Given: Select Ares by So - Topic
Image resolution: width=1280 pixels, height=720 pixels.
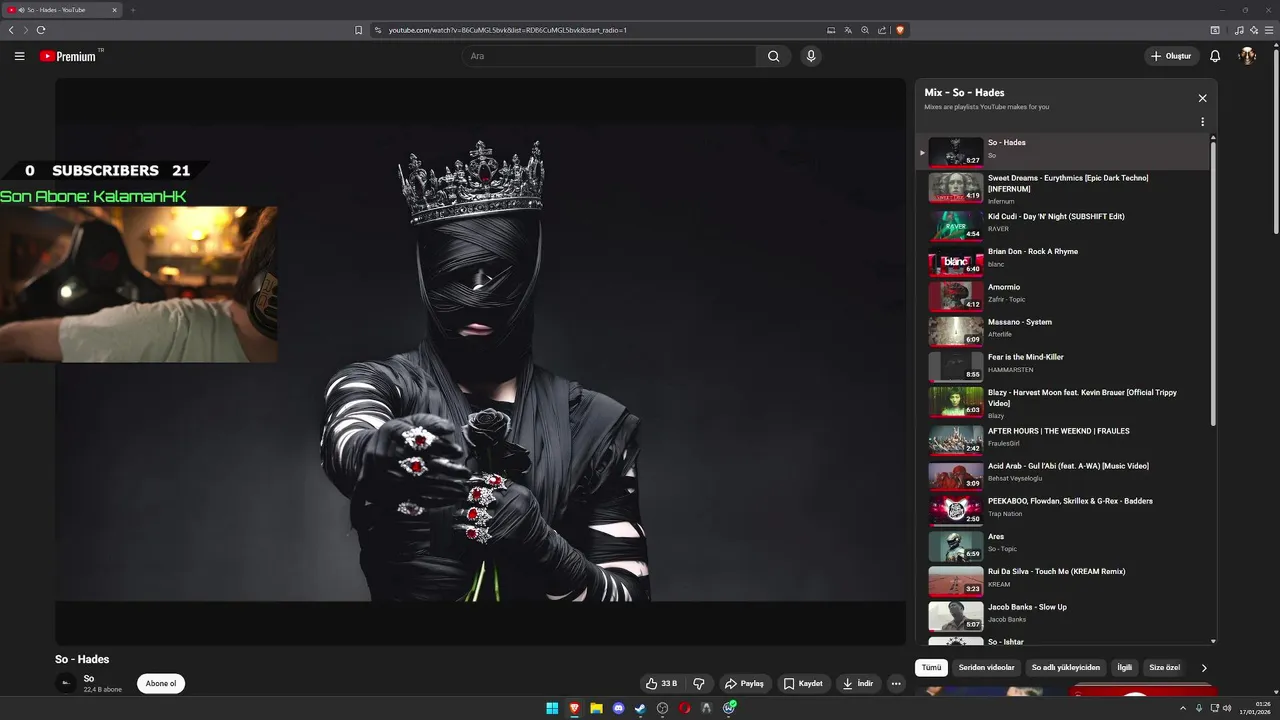Looking at the screenshot, I should pos(1063,545).
